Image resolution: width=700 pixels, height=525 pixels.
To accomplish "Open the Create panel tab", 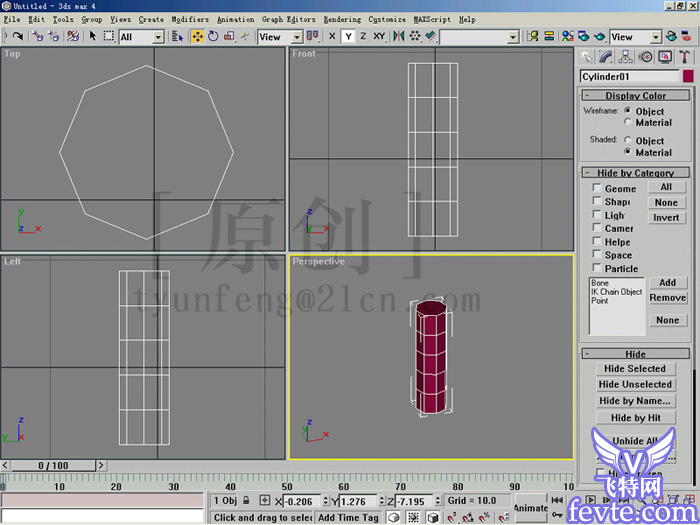I will [586, 57].
